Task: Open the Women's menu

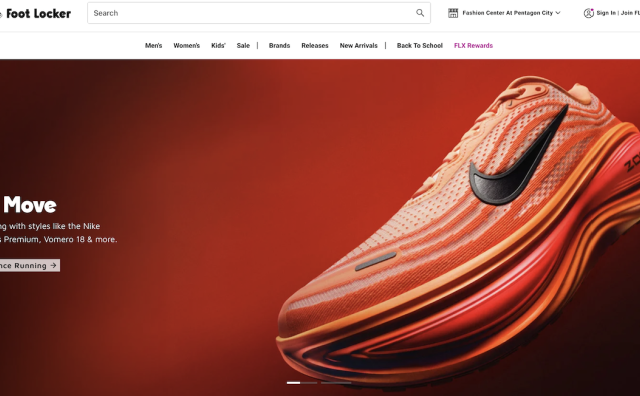Action: (187, 46)
